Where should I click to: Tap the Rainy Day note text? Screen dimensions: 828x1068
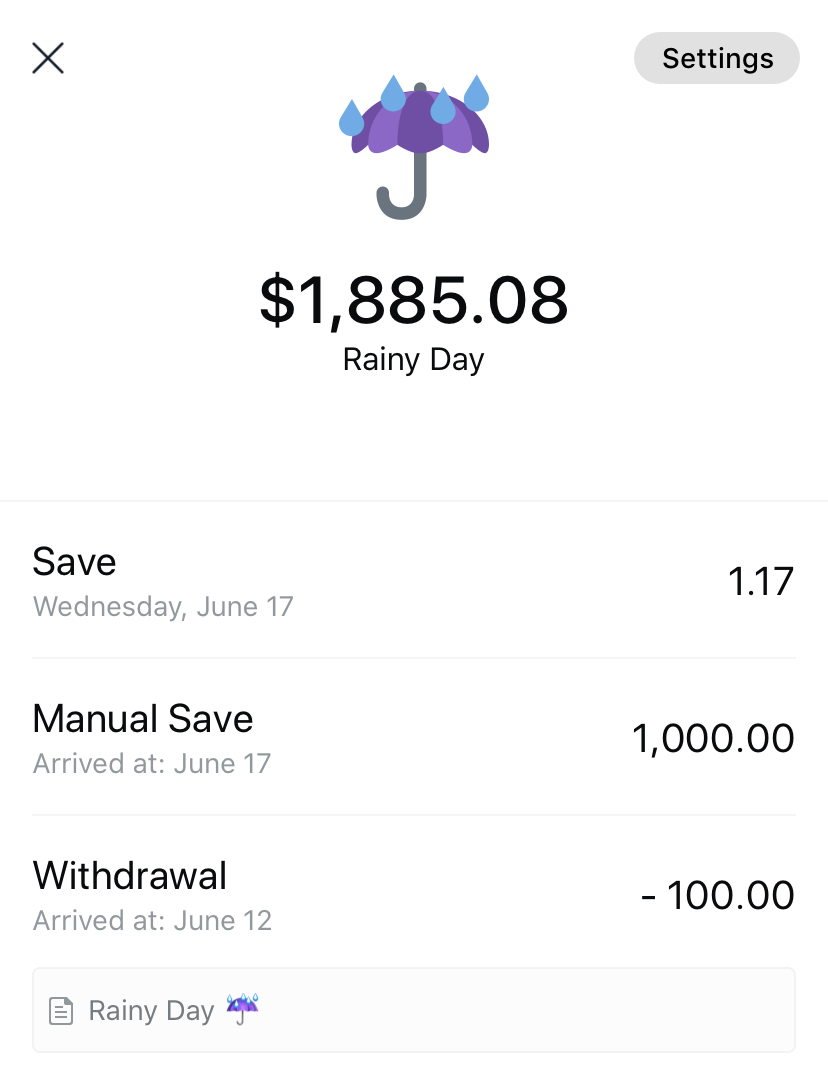tap(151, 1011)
